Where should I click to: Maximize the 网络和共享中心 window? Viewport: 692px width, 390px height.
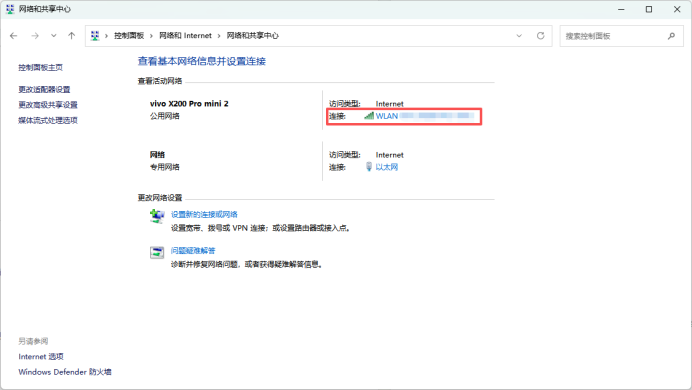649,9
